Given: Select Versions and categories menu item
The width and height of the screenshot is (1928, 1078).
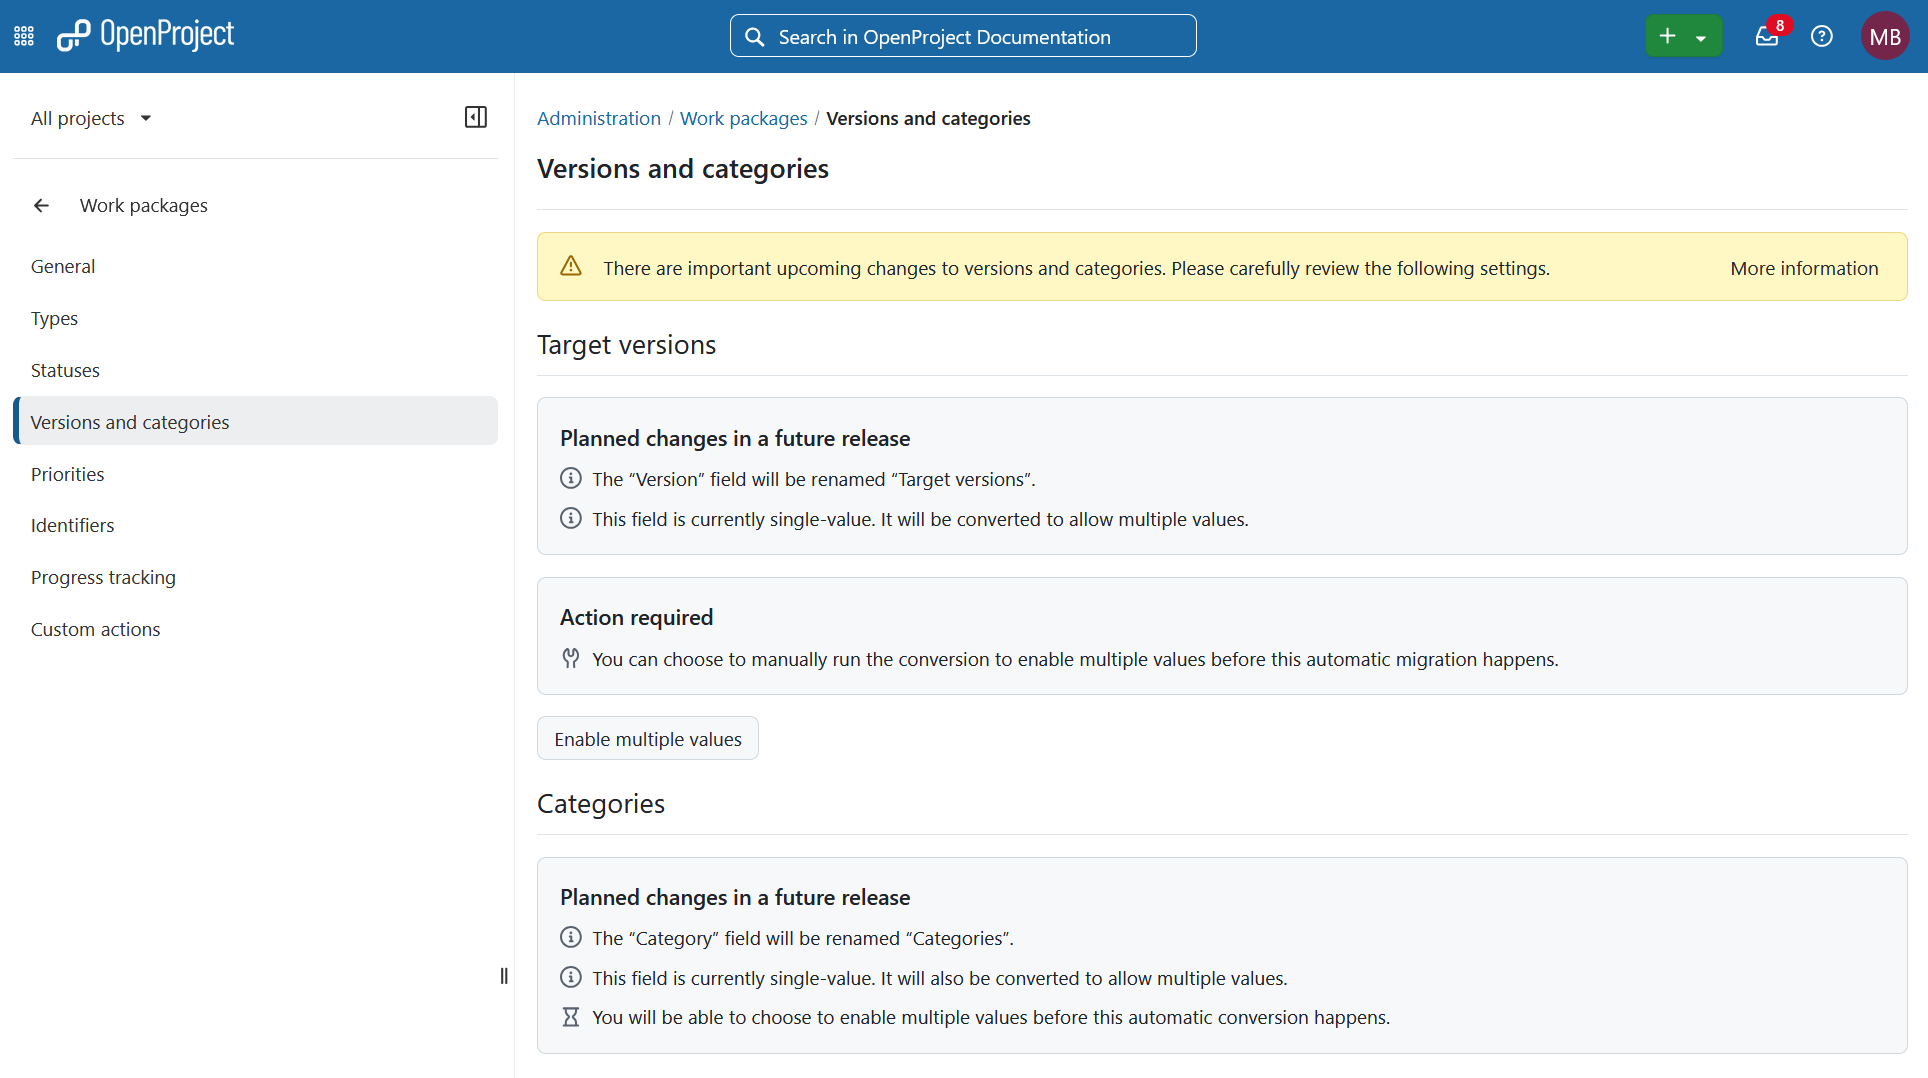Looking at the screenshot, I should click(x=255, y=422).
